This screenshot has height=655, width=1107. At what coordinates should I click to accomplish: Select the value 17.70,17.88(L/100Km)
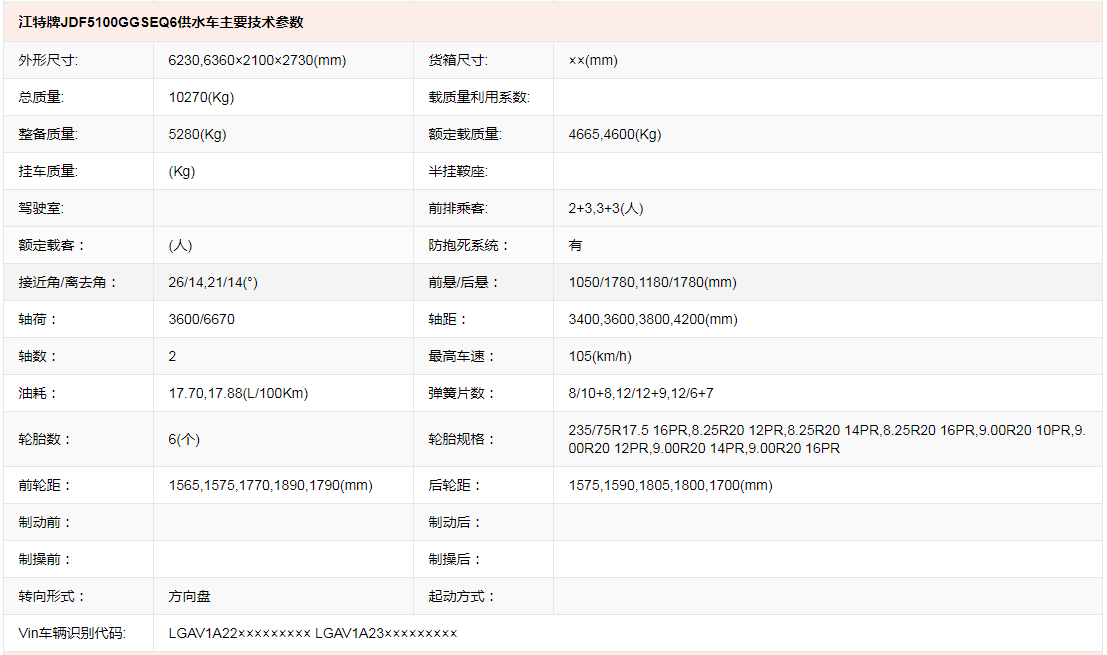pyautogui.click(x=238, y=393)
